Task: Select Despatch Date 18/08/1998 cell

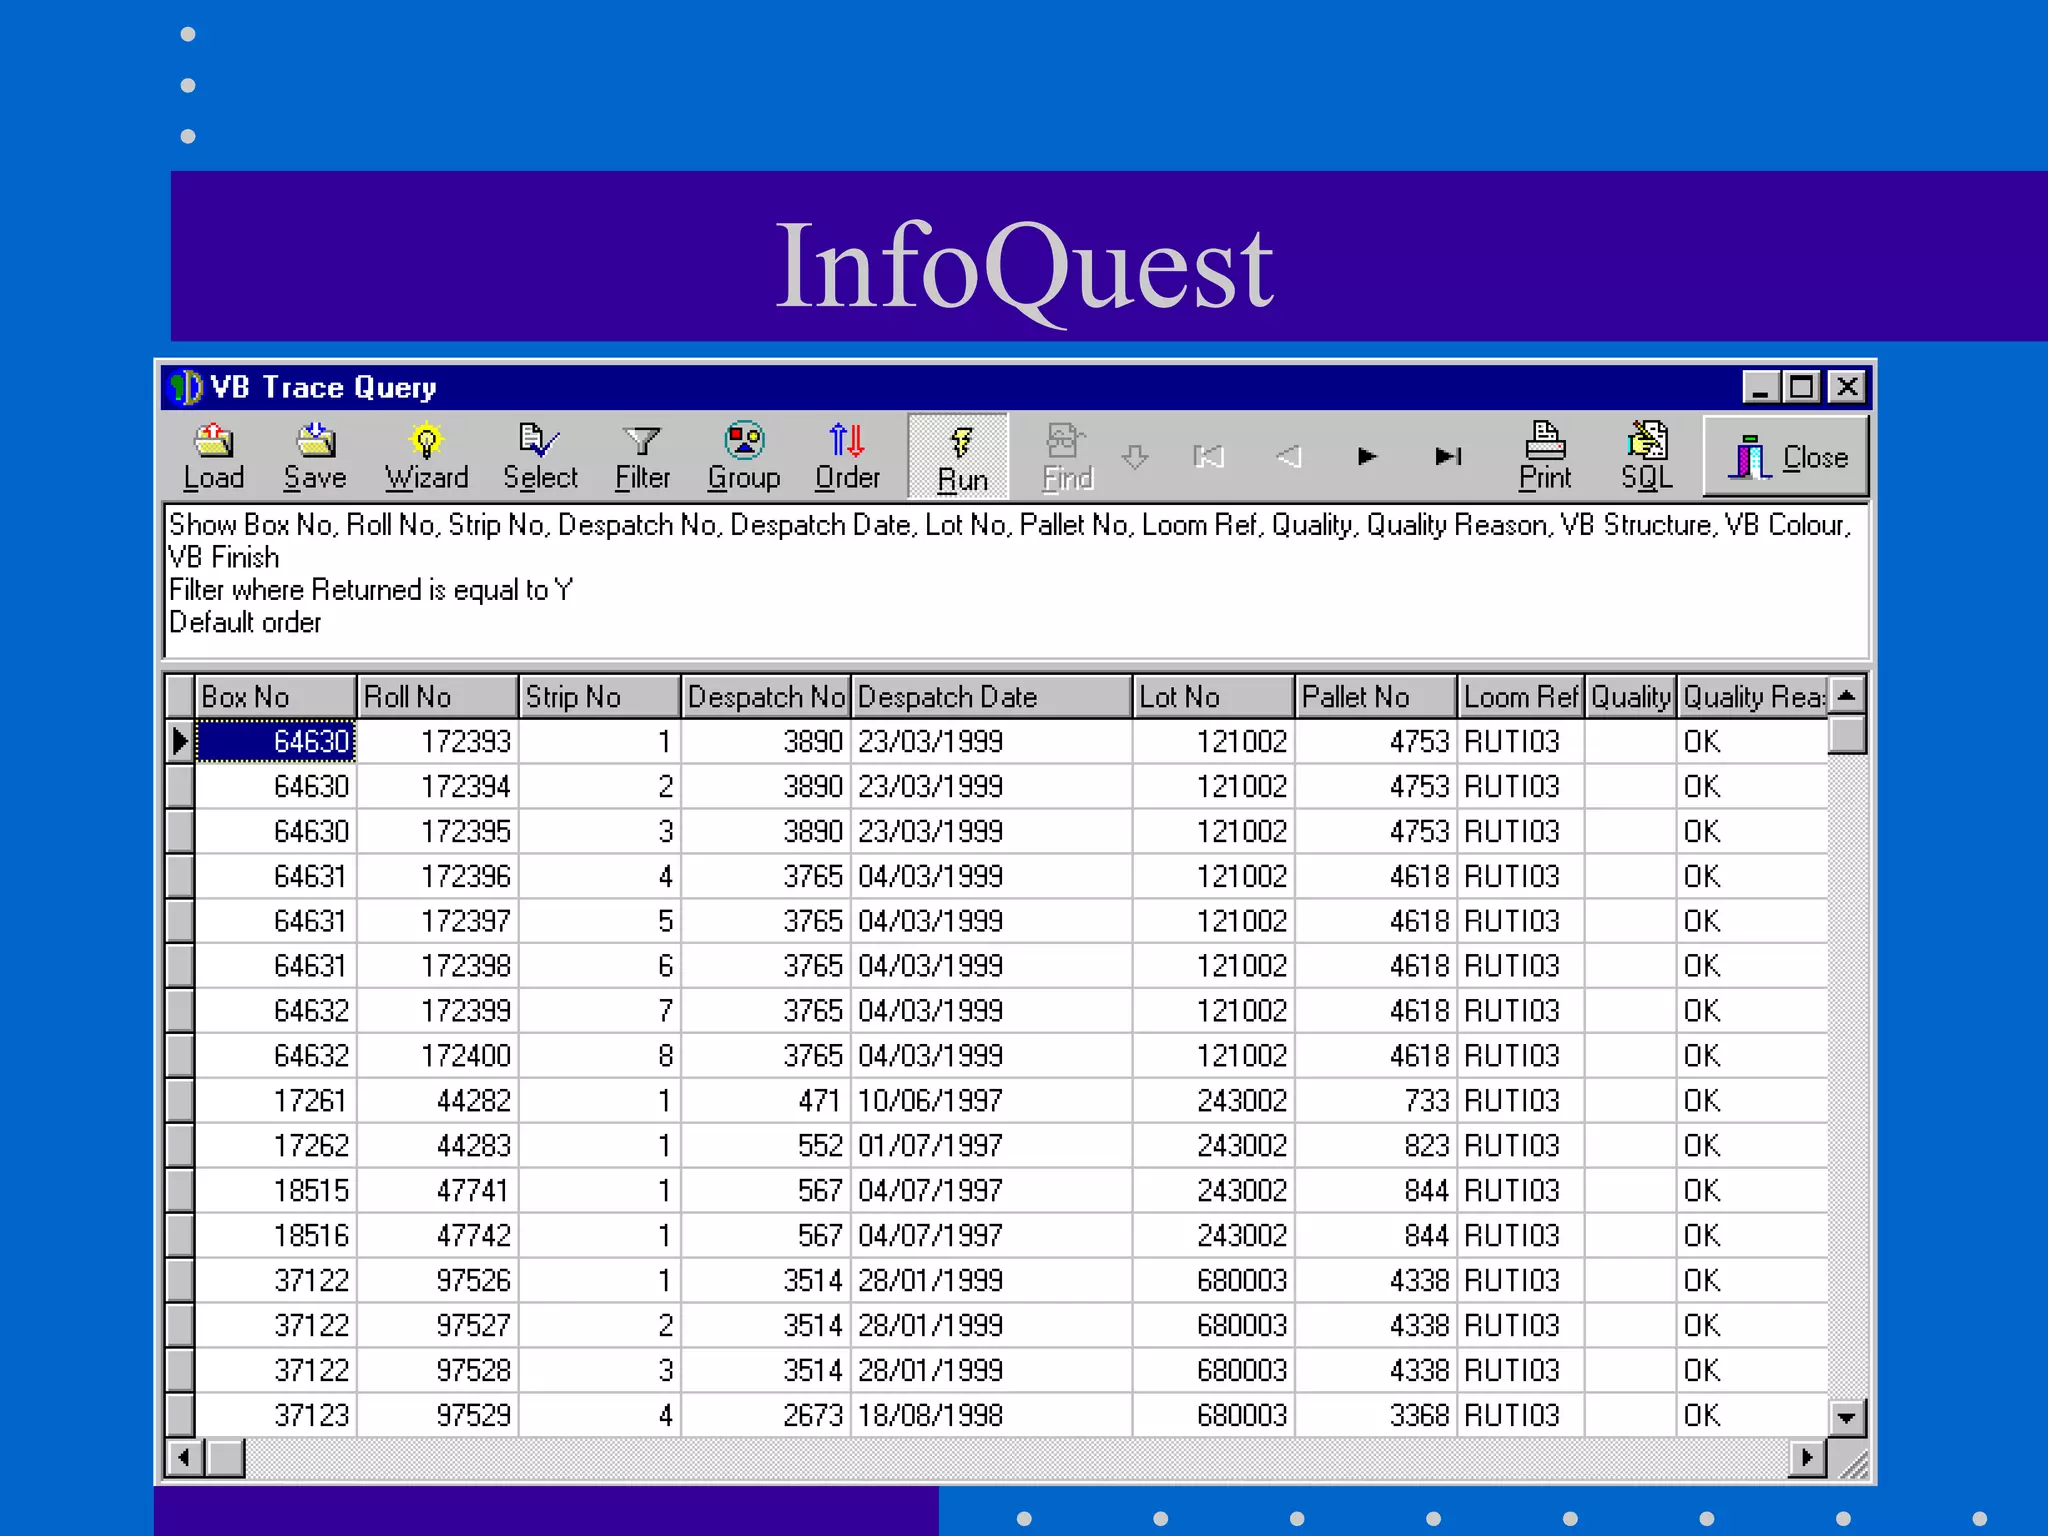Action: point(991,1415)
